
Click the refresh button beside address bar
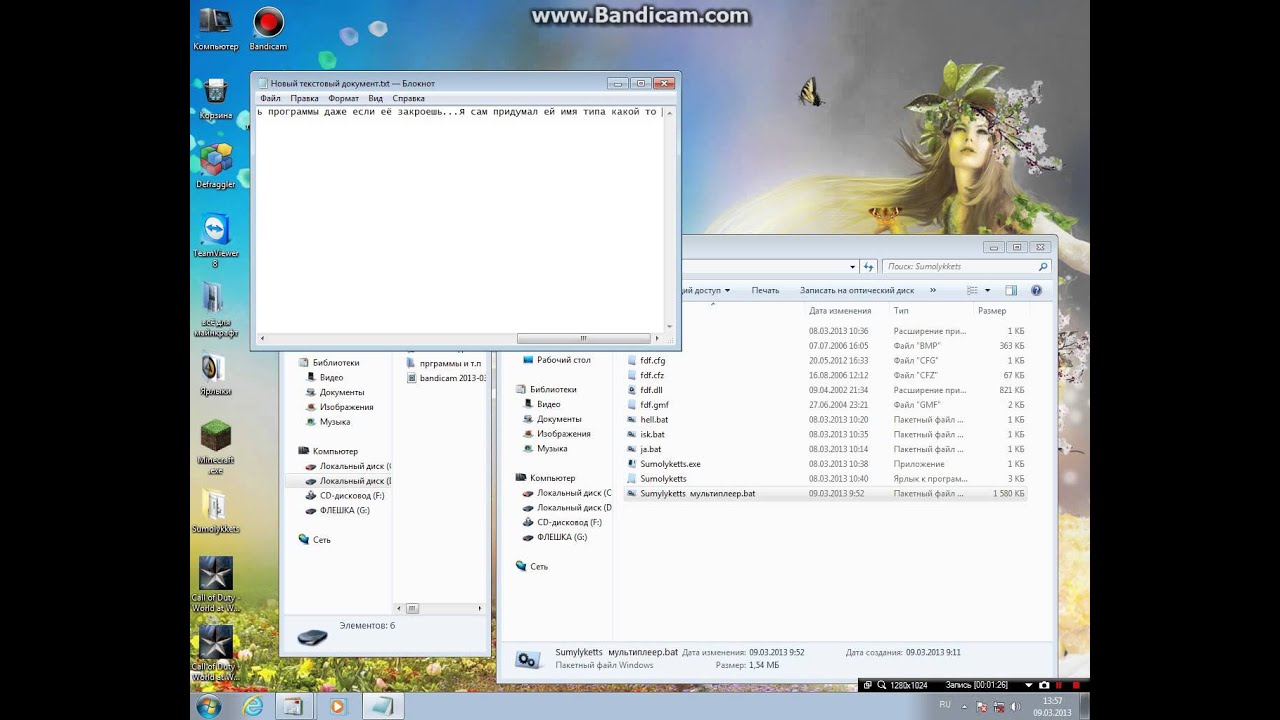click(x=869, y=267)
